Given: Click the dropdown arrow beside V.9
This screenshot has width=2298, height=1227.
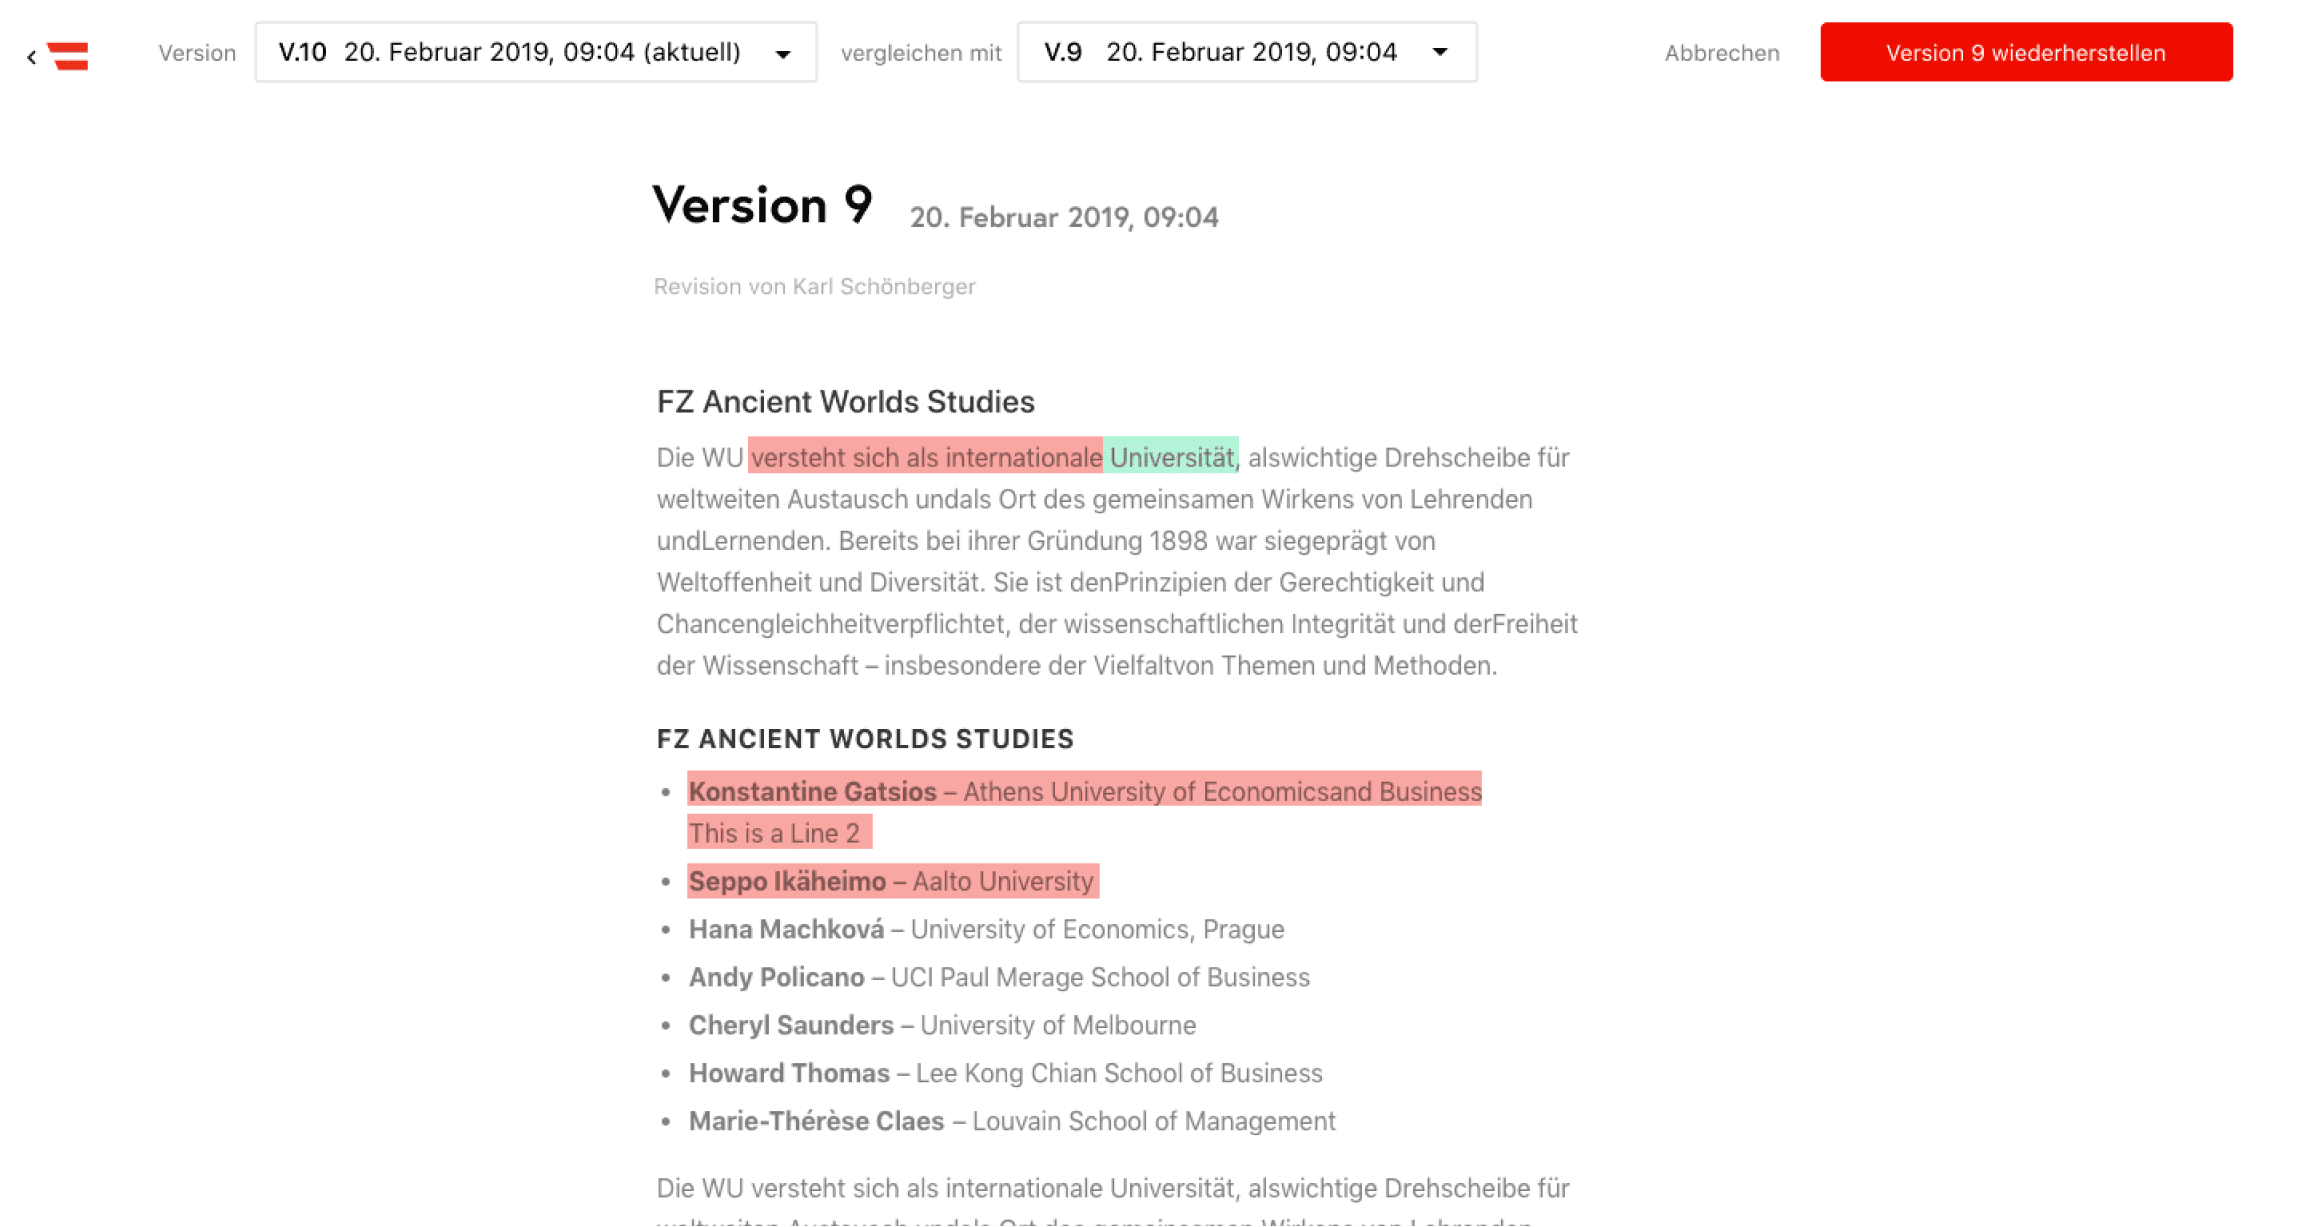Looking at the screenshot, I should pyautogui.click(x=1440, y=52).
